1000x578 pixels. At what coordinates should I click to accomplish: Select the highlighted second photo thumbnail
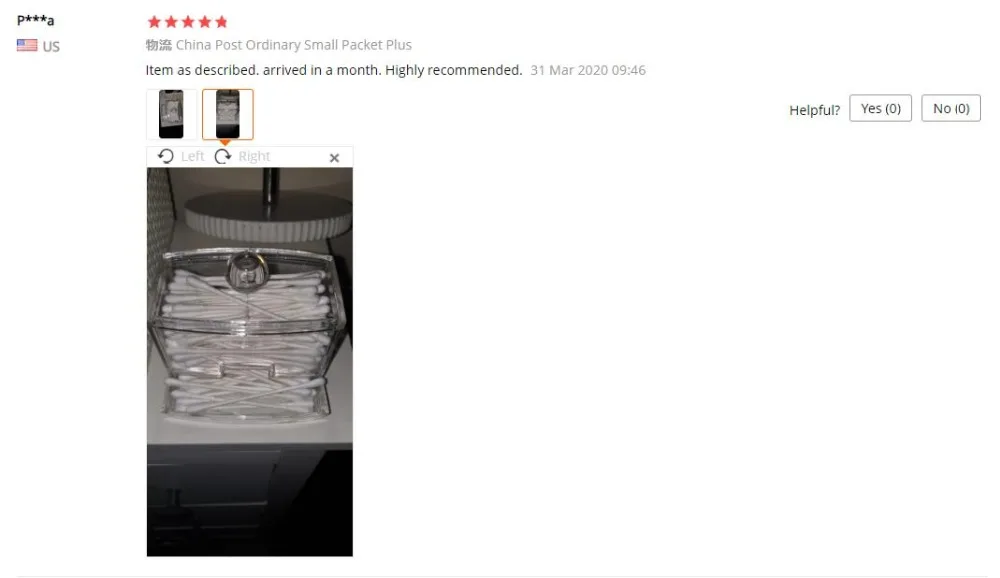click(x=228, y=114)
